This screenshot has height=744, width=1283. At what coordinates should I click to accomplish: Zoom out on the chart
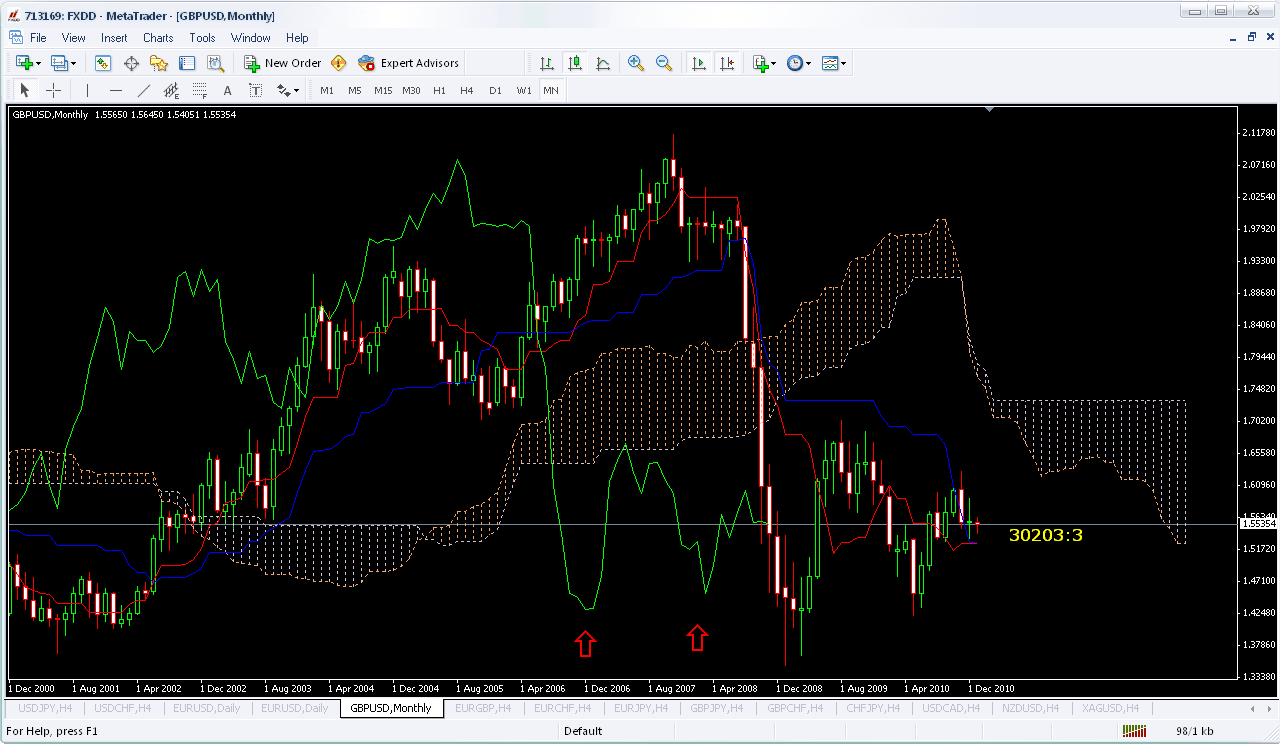tap(664, 63)
